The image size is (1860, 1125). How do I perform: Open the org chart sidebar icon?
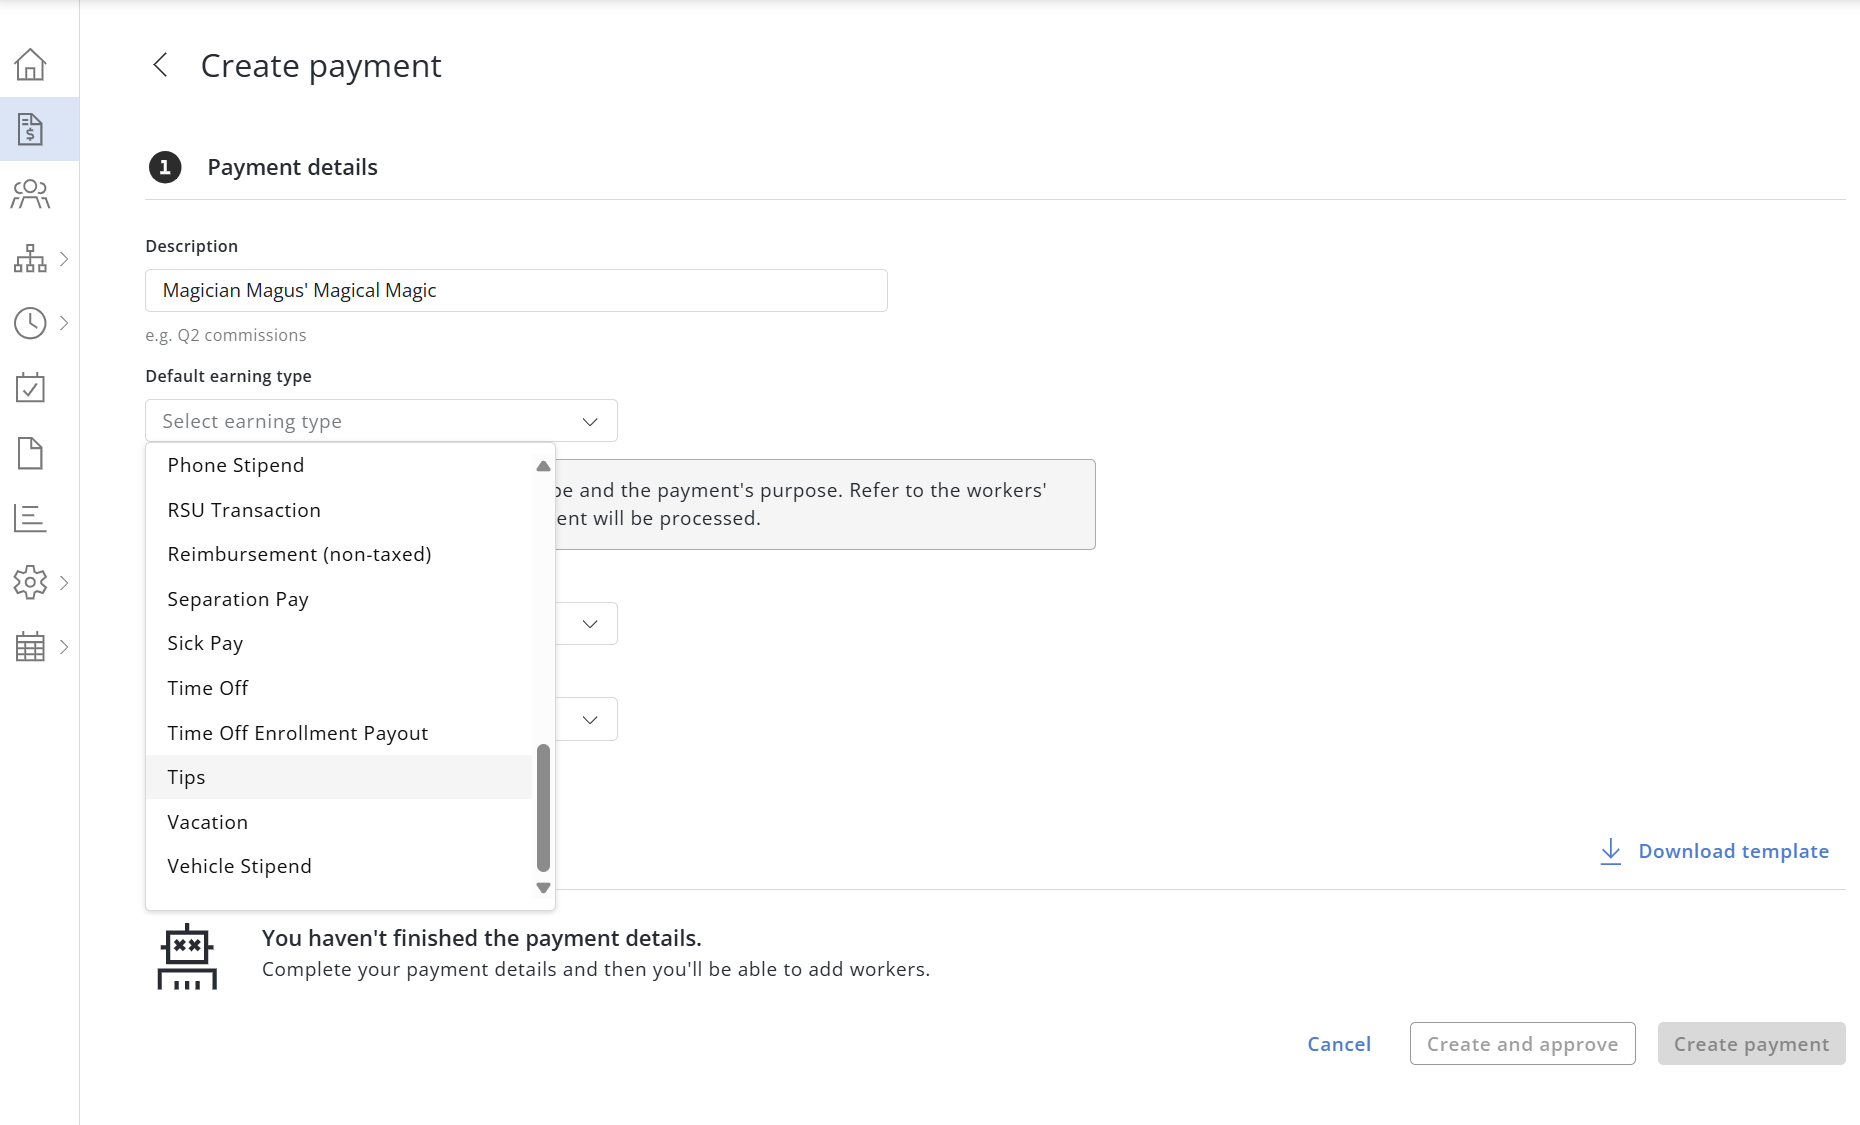30,259
